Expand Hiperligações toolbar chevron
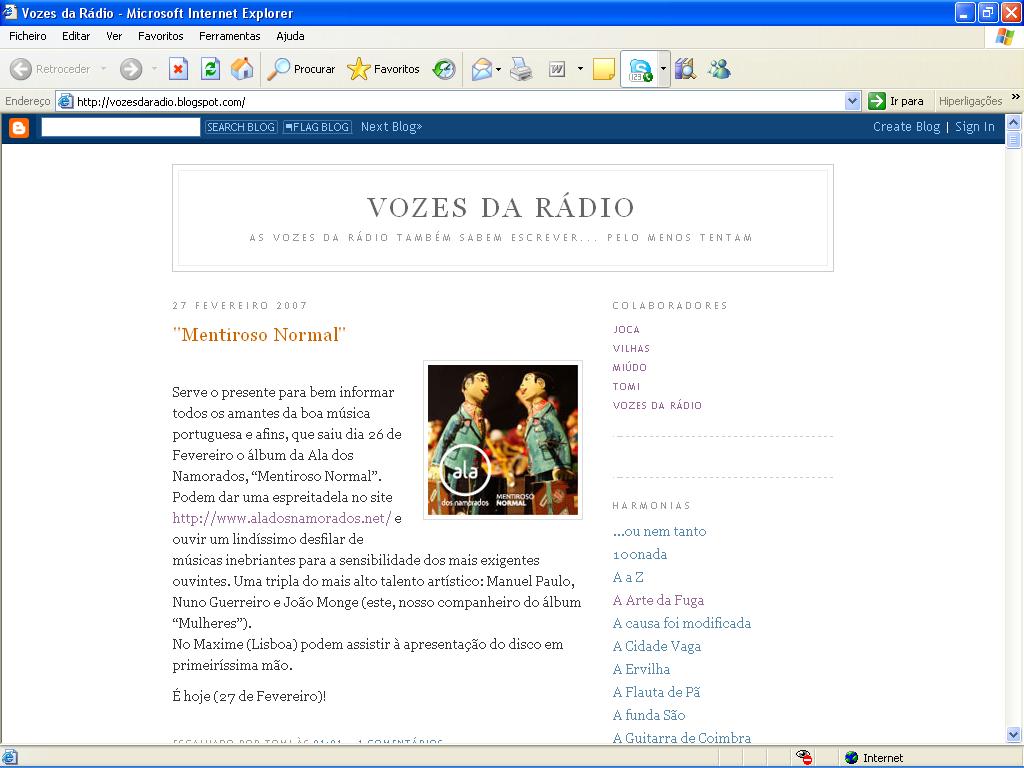The image size is (1024, 768). (1016, 97)
